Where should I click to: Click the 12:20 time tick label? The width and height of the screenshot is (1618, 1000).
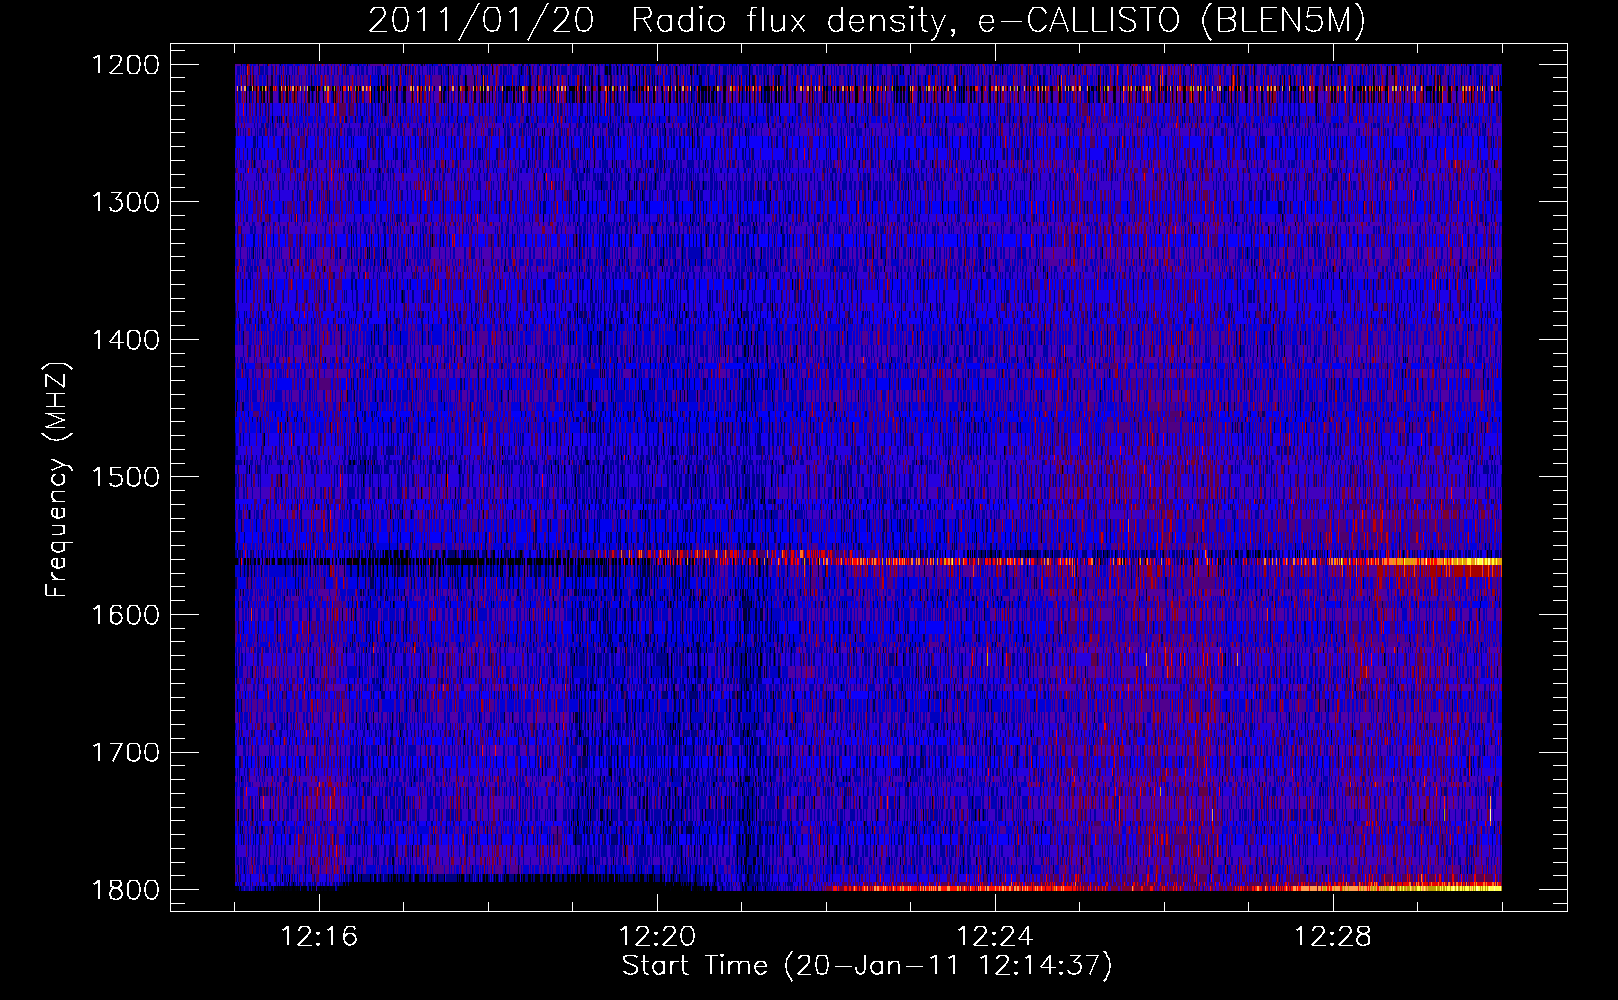657,937
